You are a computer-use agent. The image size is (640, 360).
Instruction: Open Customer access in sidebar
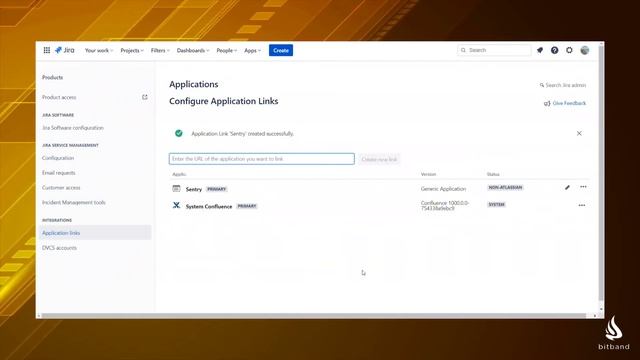pos(61,188)
